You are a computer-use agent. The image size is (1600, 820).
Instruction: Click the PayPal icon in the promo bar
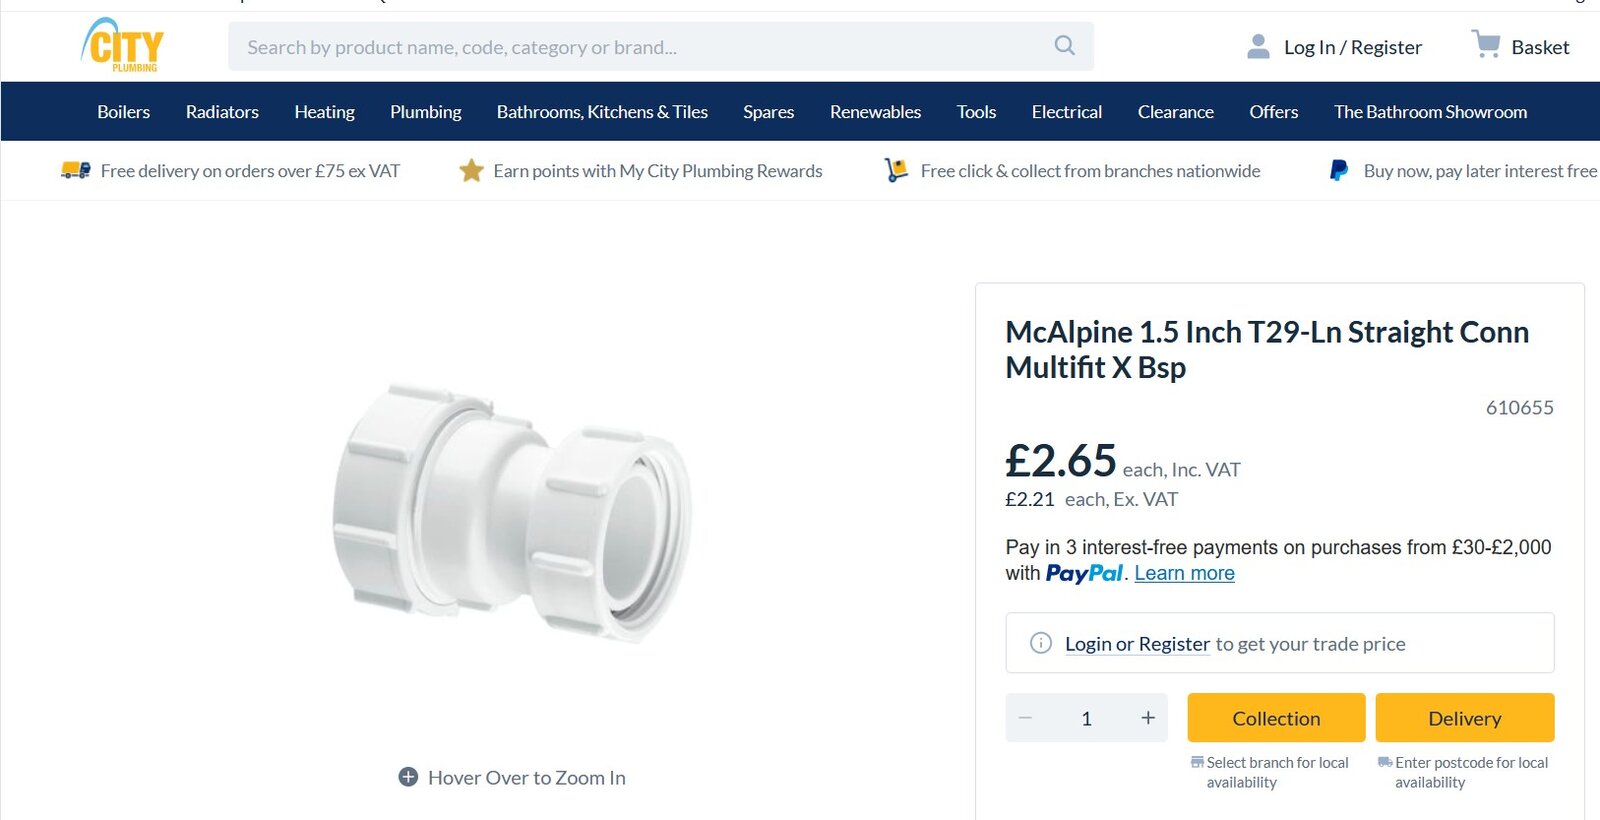1338,171
